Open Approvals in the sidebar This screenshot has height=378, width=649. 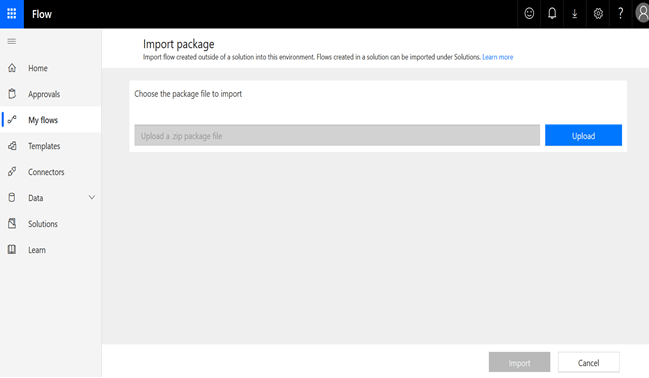(50, 94)
